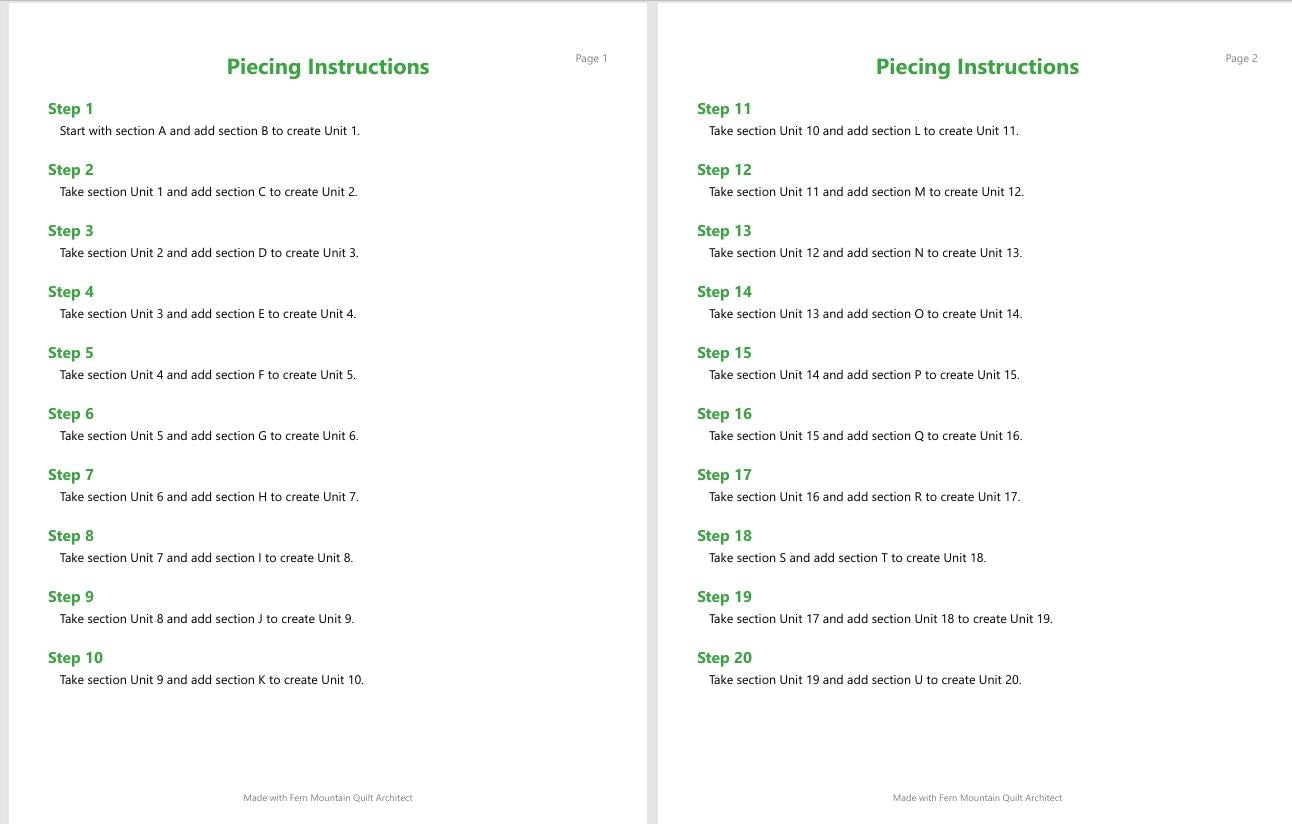This screenshot has width=1292, height=824.
Task: Click the Step 10 heading
Action: point(75,658)
